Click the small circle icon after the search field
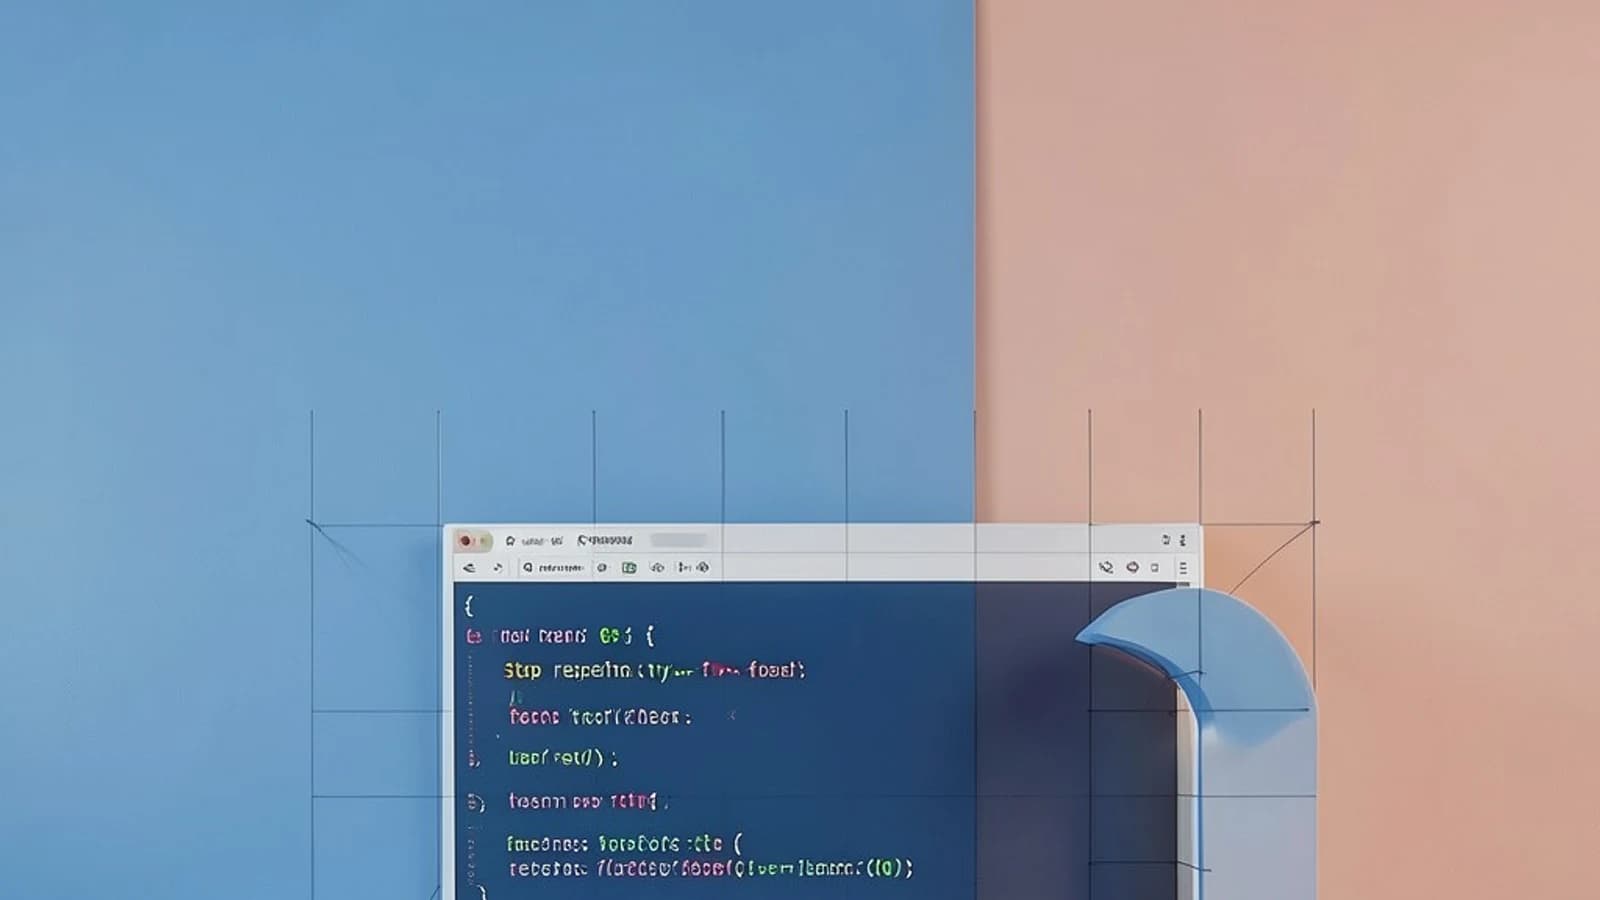1600x900 pixels. pos(602,567)
